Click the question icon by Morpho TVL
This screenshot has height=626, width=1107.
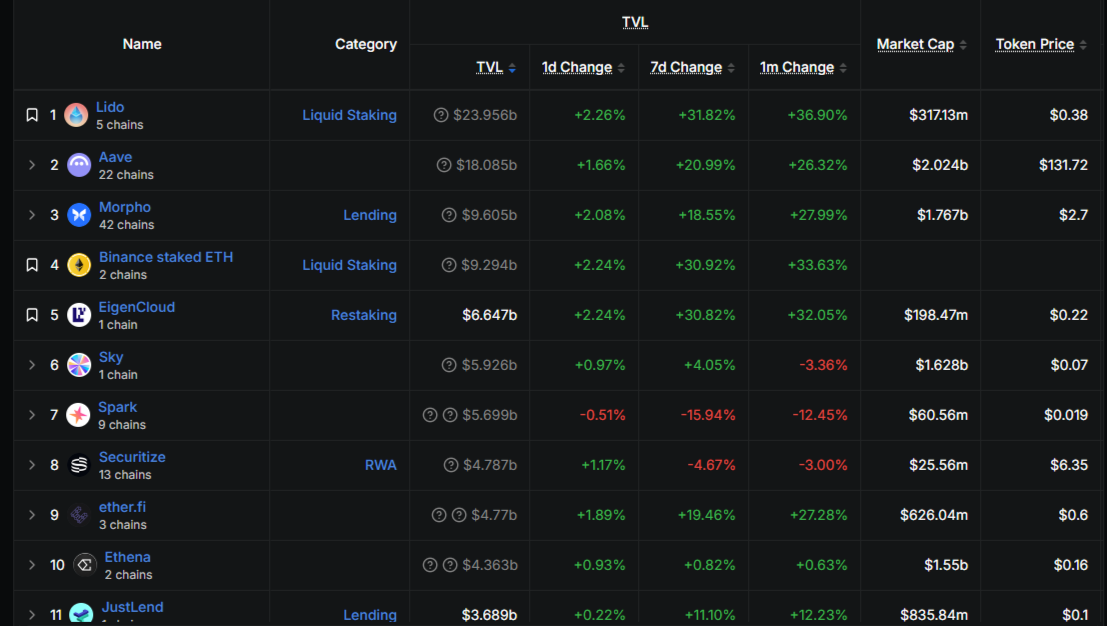pyautogui.click(x=449, y=215)
